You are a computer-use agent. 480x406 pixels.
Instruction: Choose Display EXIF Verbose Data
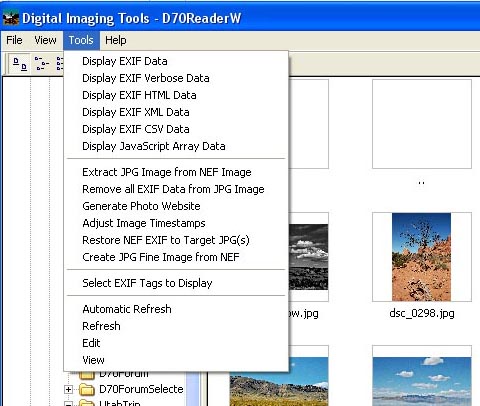click(x=176, y=78)
